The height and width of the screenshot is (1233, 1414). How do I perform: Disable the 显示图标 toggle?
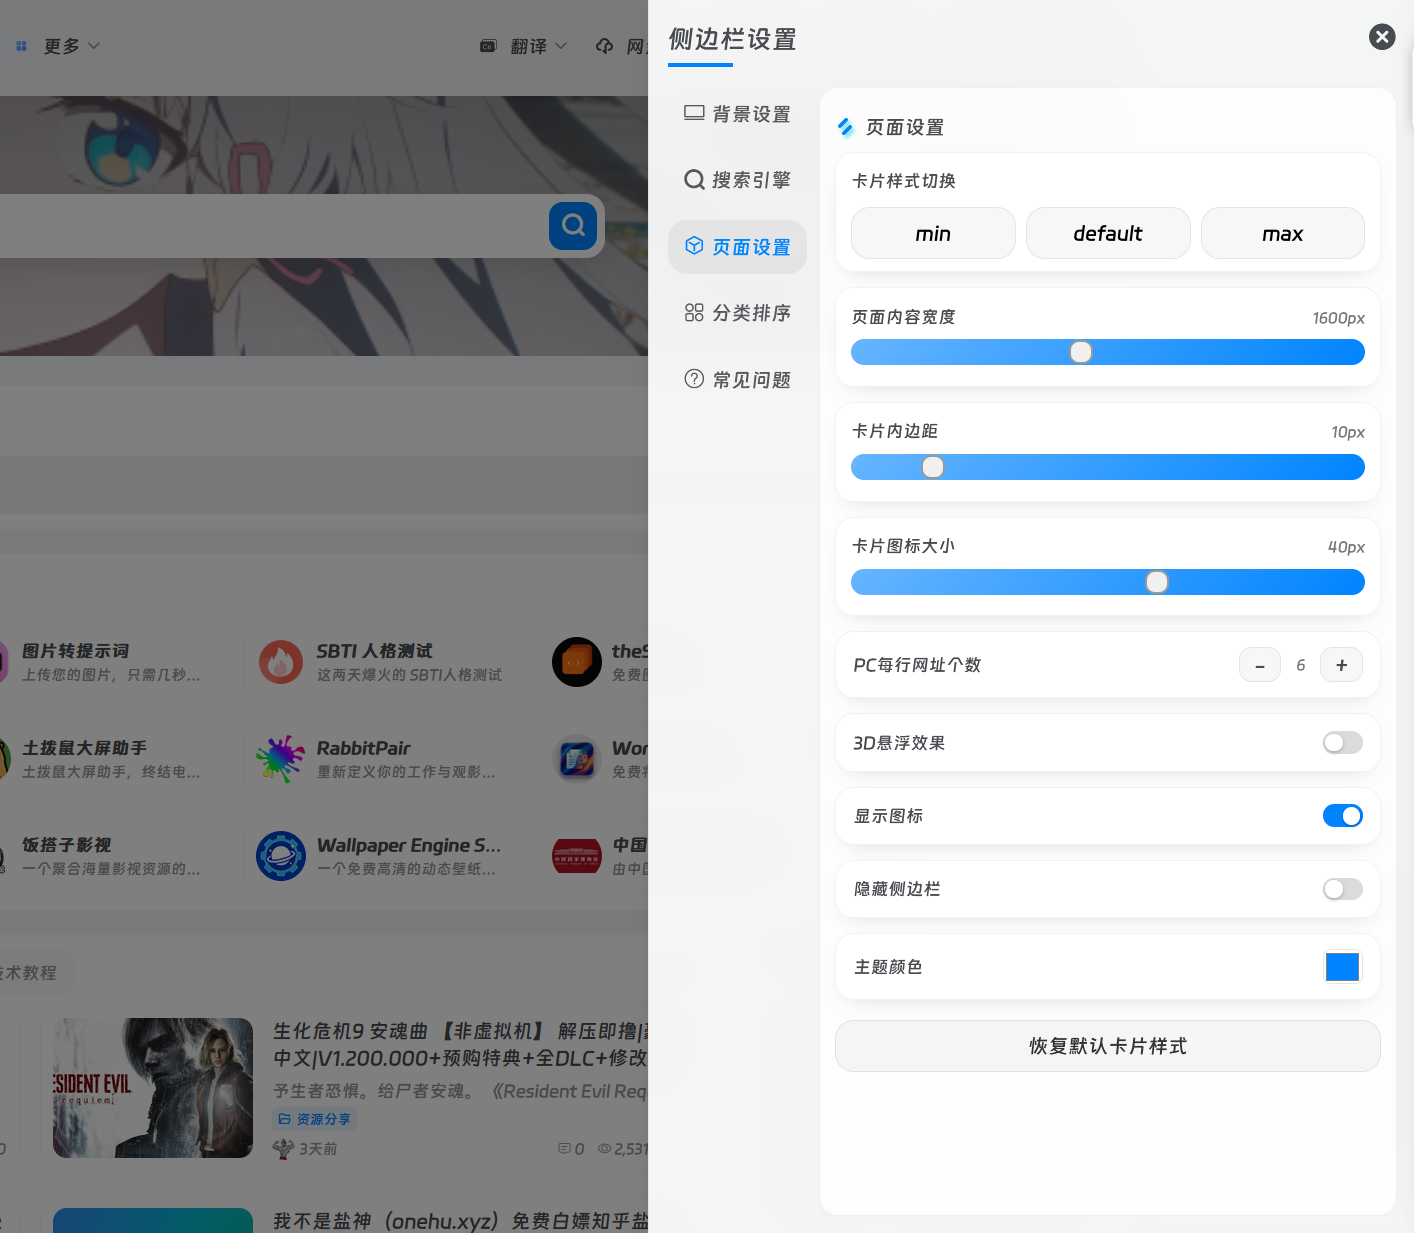click(1342, 816)
